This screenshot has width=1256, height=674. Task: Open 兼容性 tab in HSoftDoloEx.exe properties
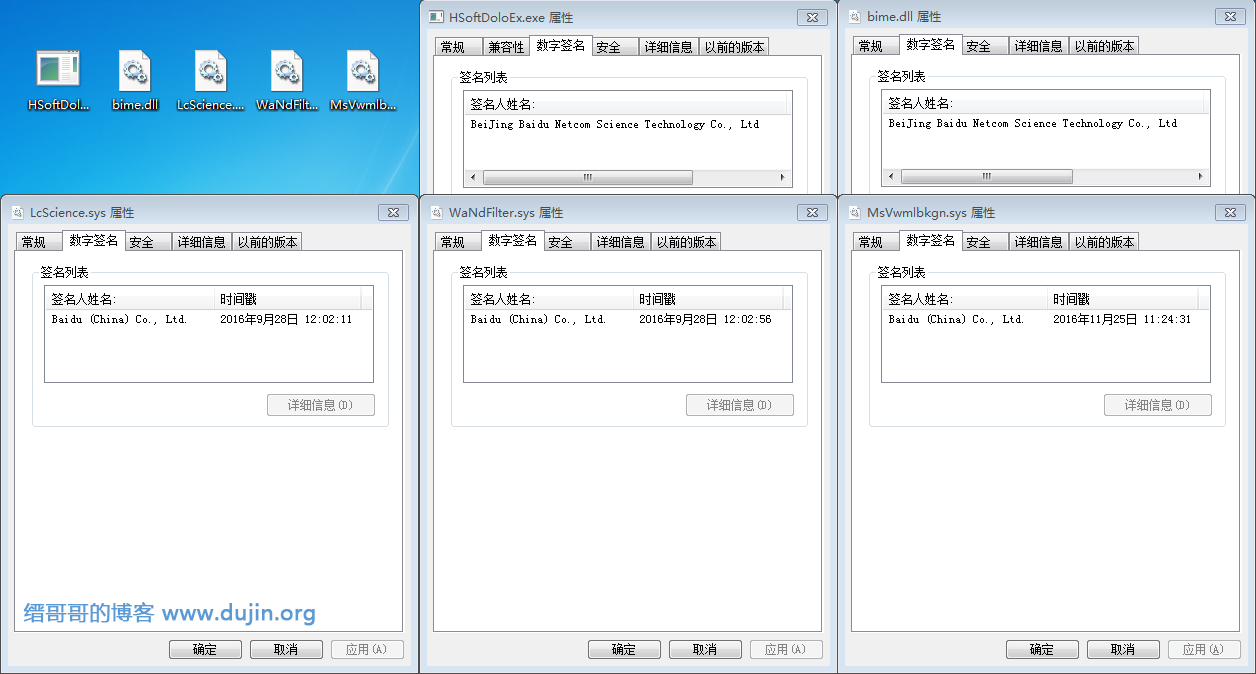click(505, 47)
